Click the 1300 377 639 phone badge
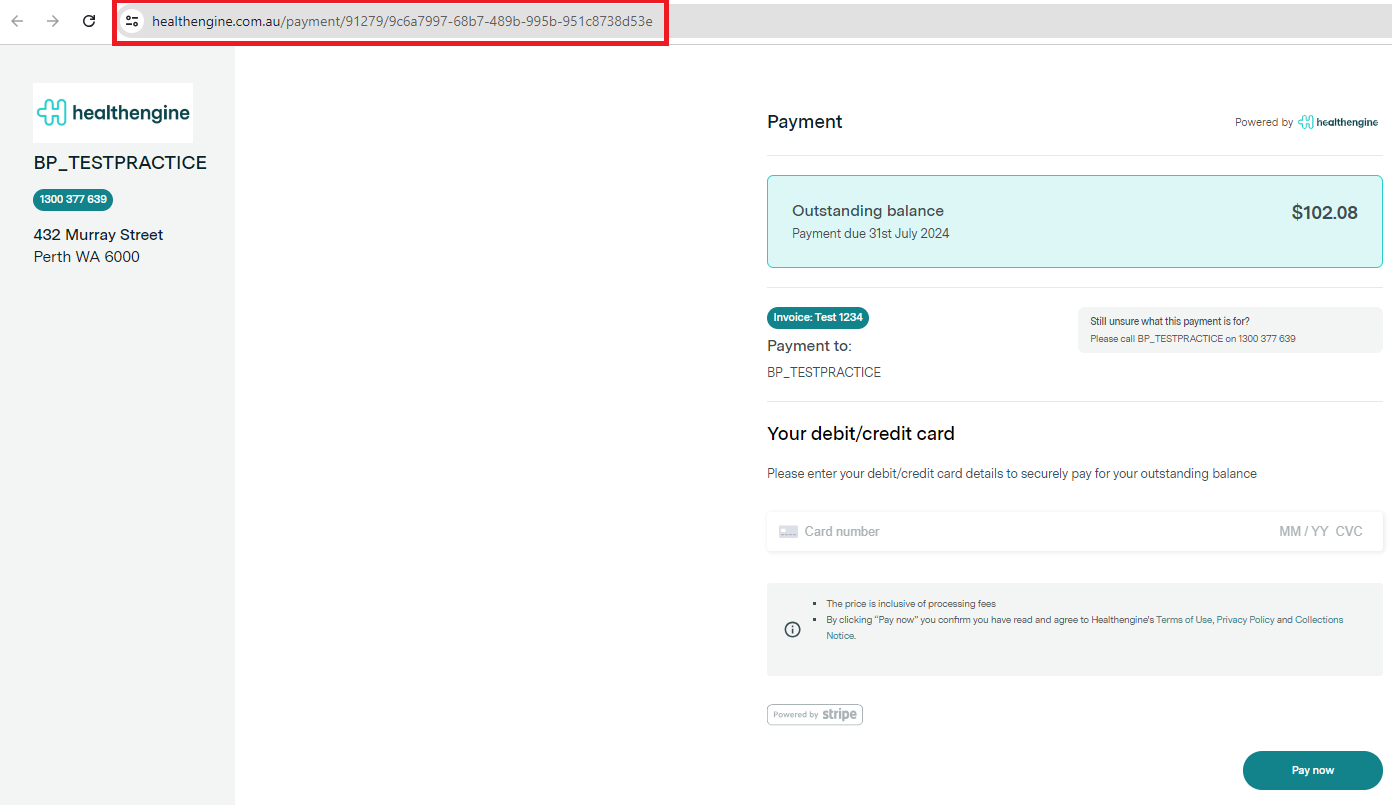This screenshot has width=1393, height=806. [73, 199]
